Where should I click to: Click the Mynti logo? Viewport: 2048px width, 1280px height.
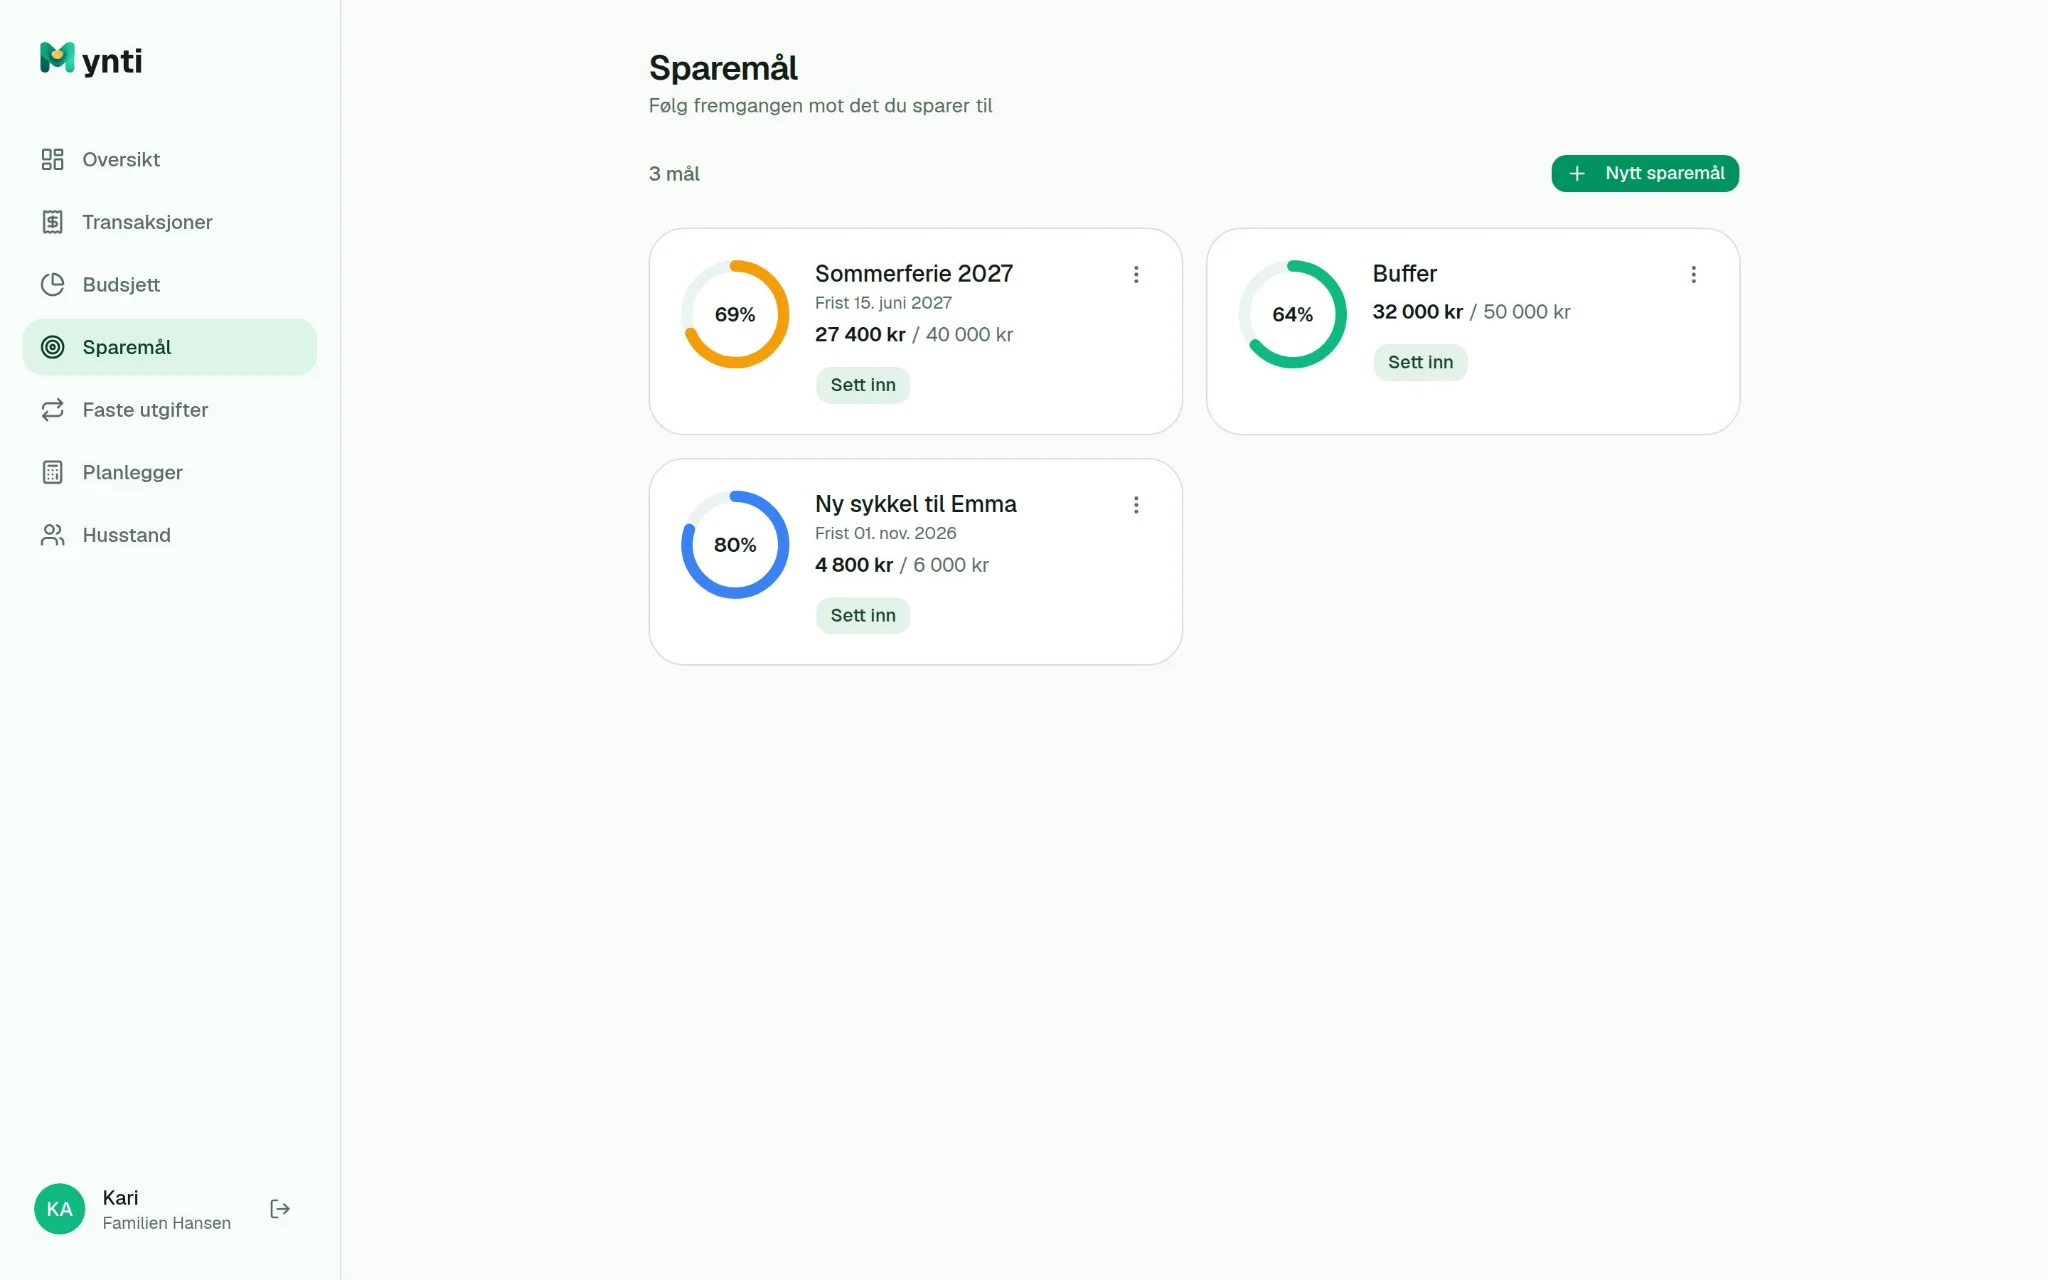click(x=91, y=60)
